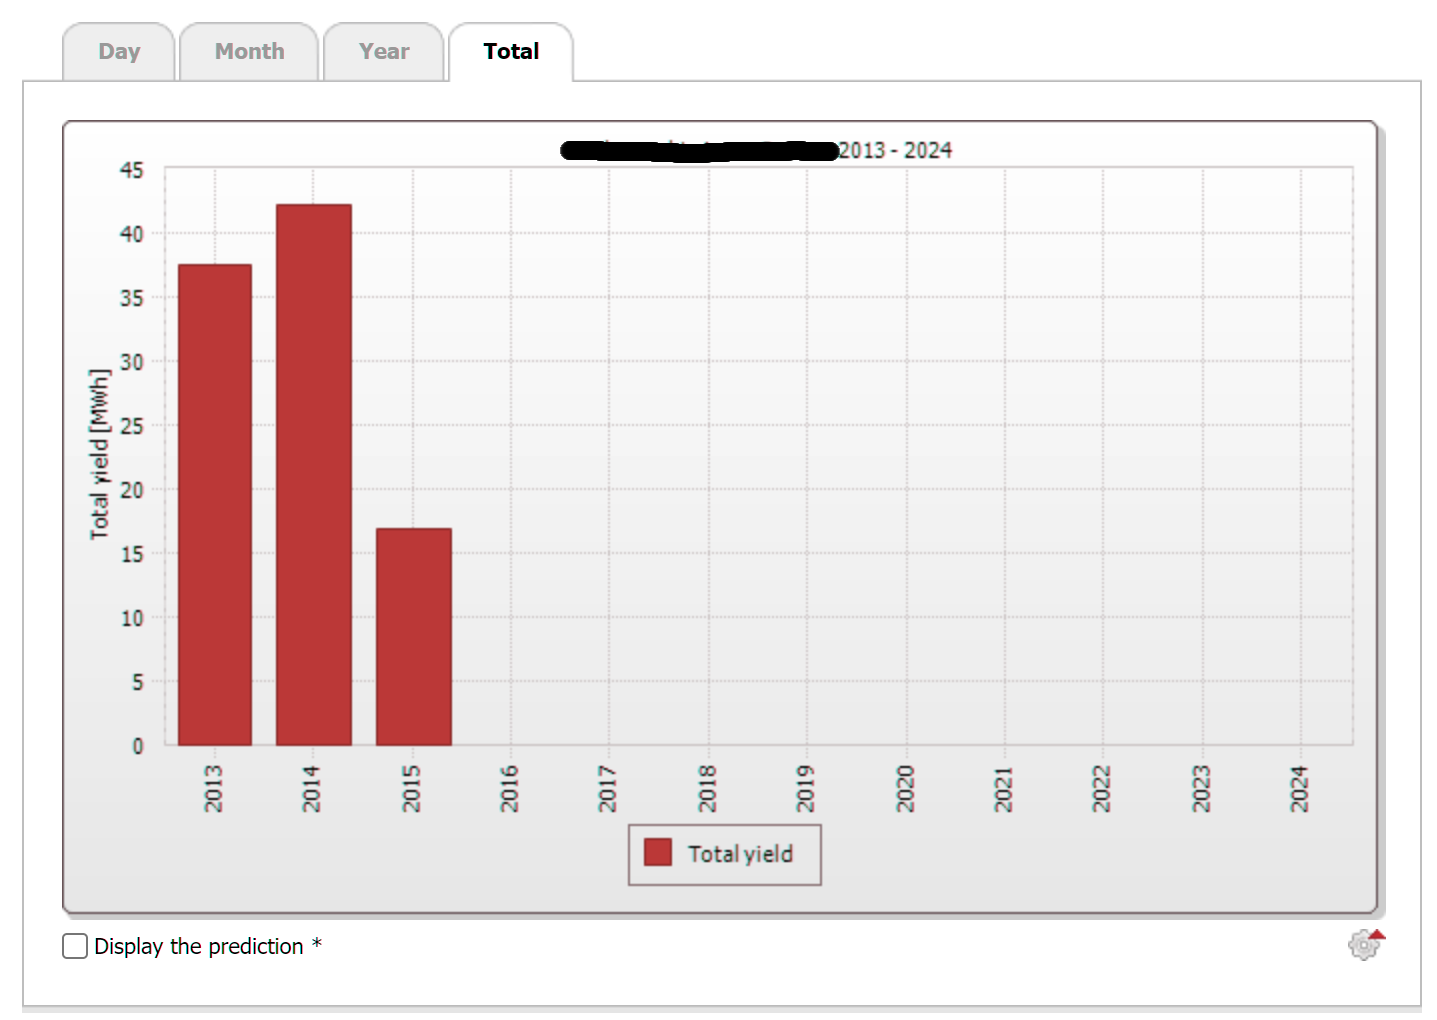Click the 2018 x-axis label

click(707, 788)
